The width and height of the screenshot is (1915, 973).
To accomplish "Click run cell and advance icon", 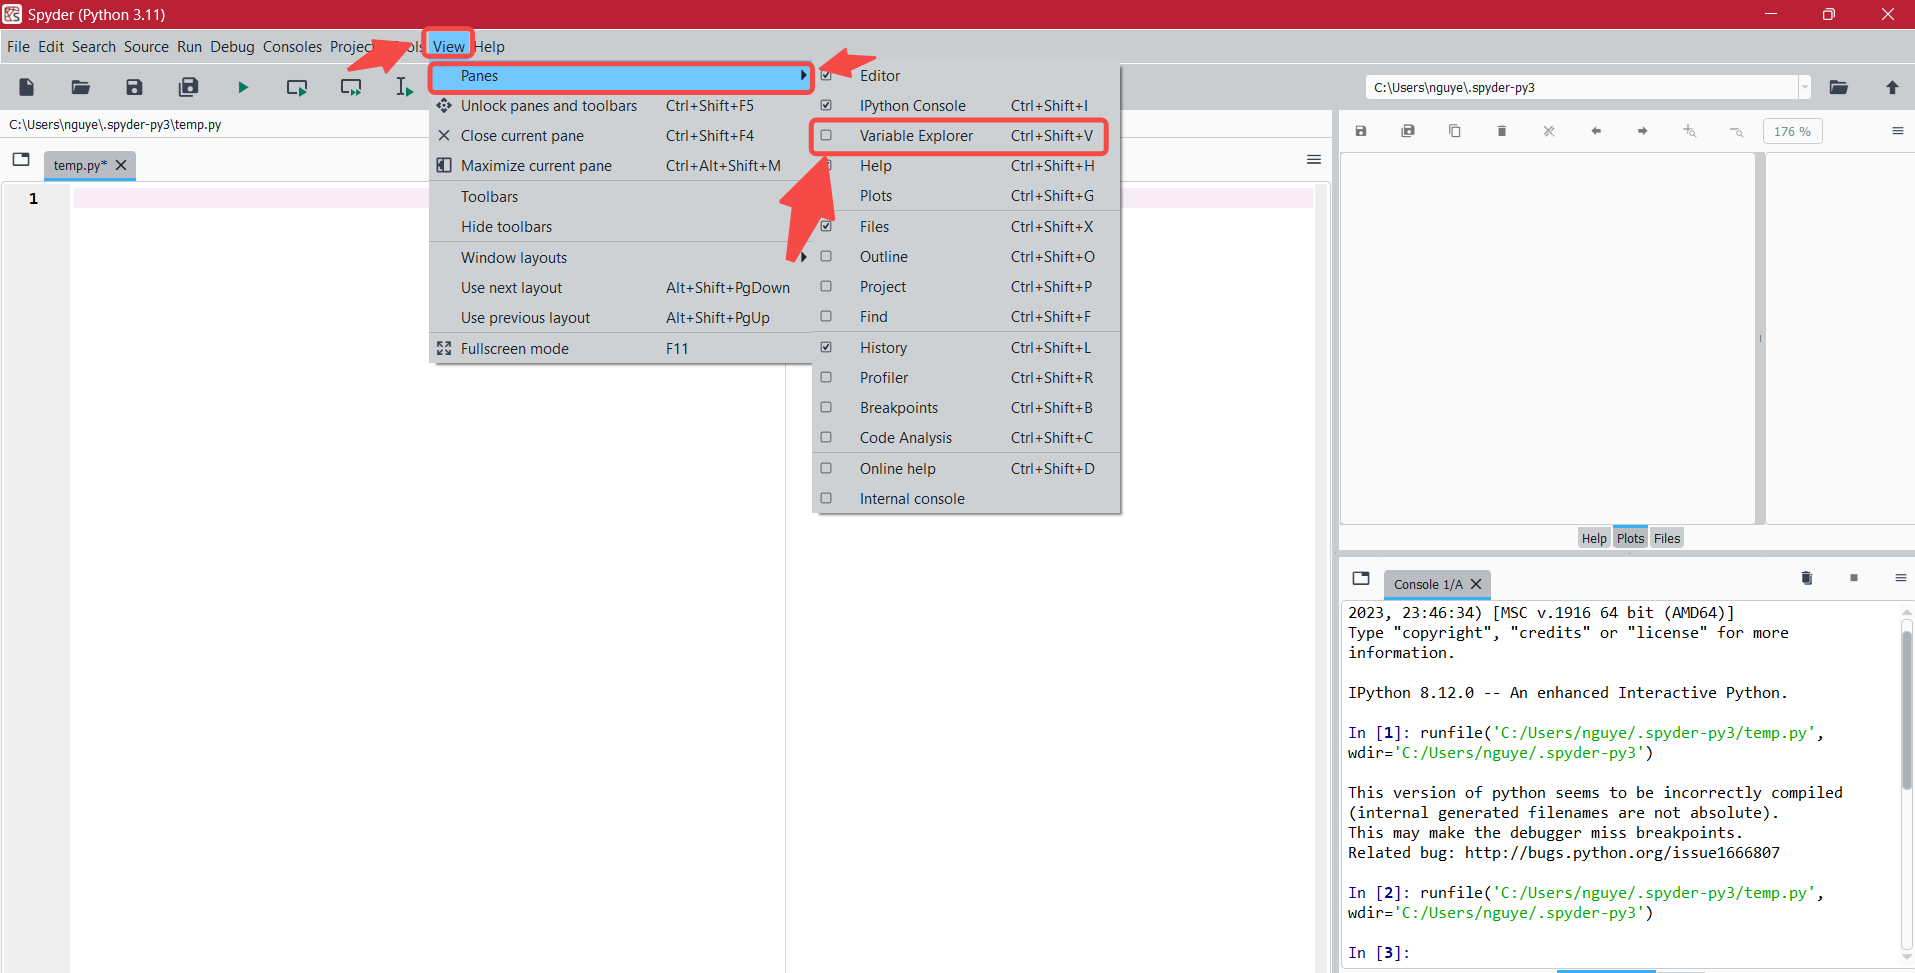I will pos(351,87).
